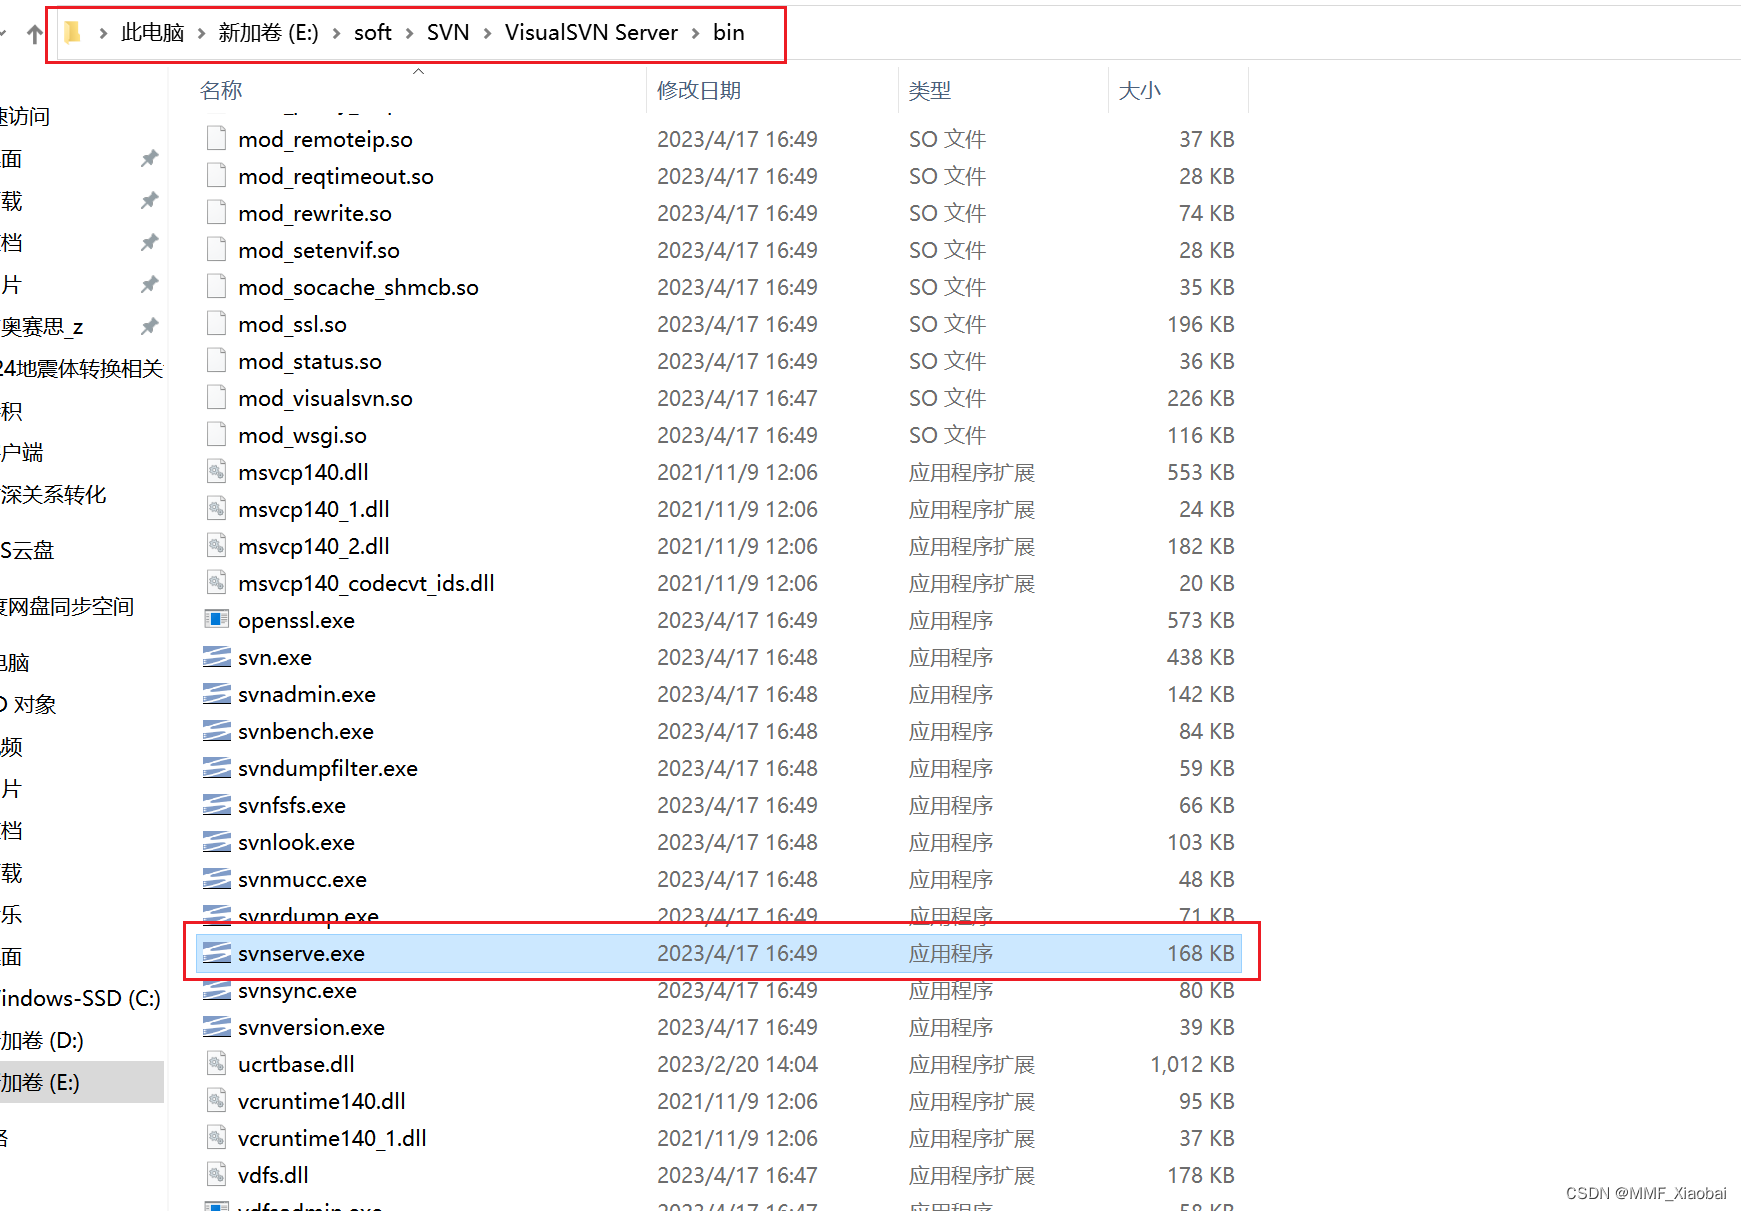
Task: Sort files by the 大小 column header
Action: tap(1140, 91)
